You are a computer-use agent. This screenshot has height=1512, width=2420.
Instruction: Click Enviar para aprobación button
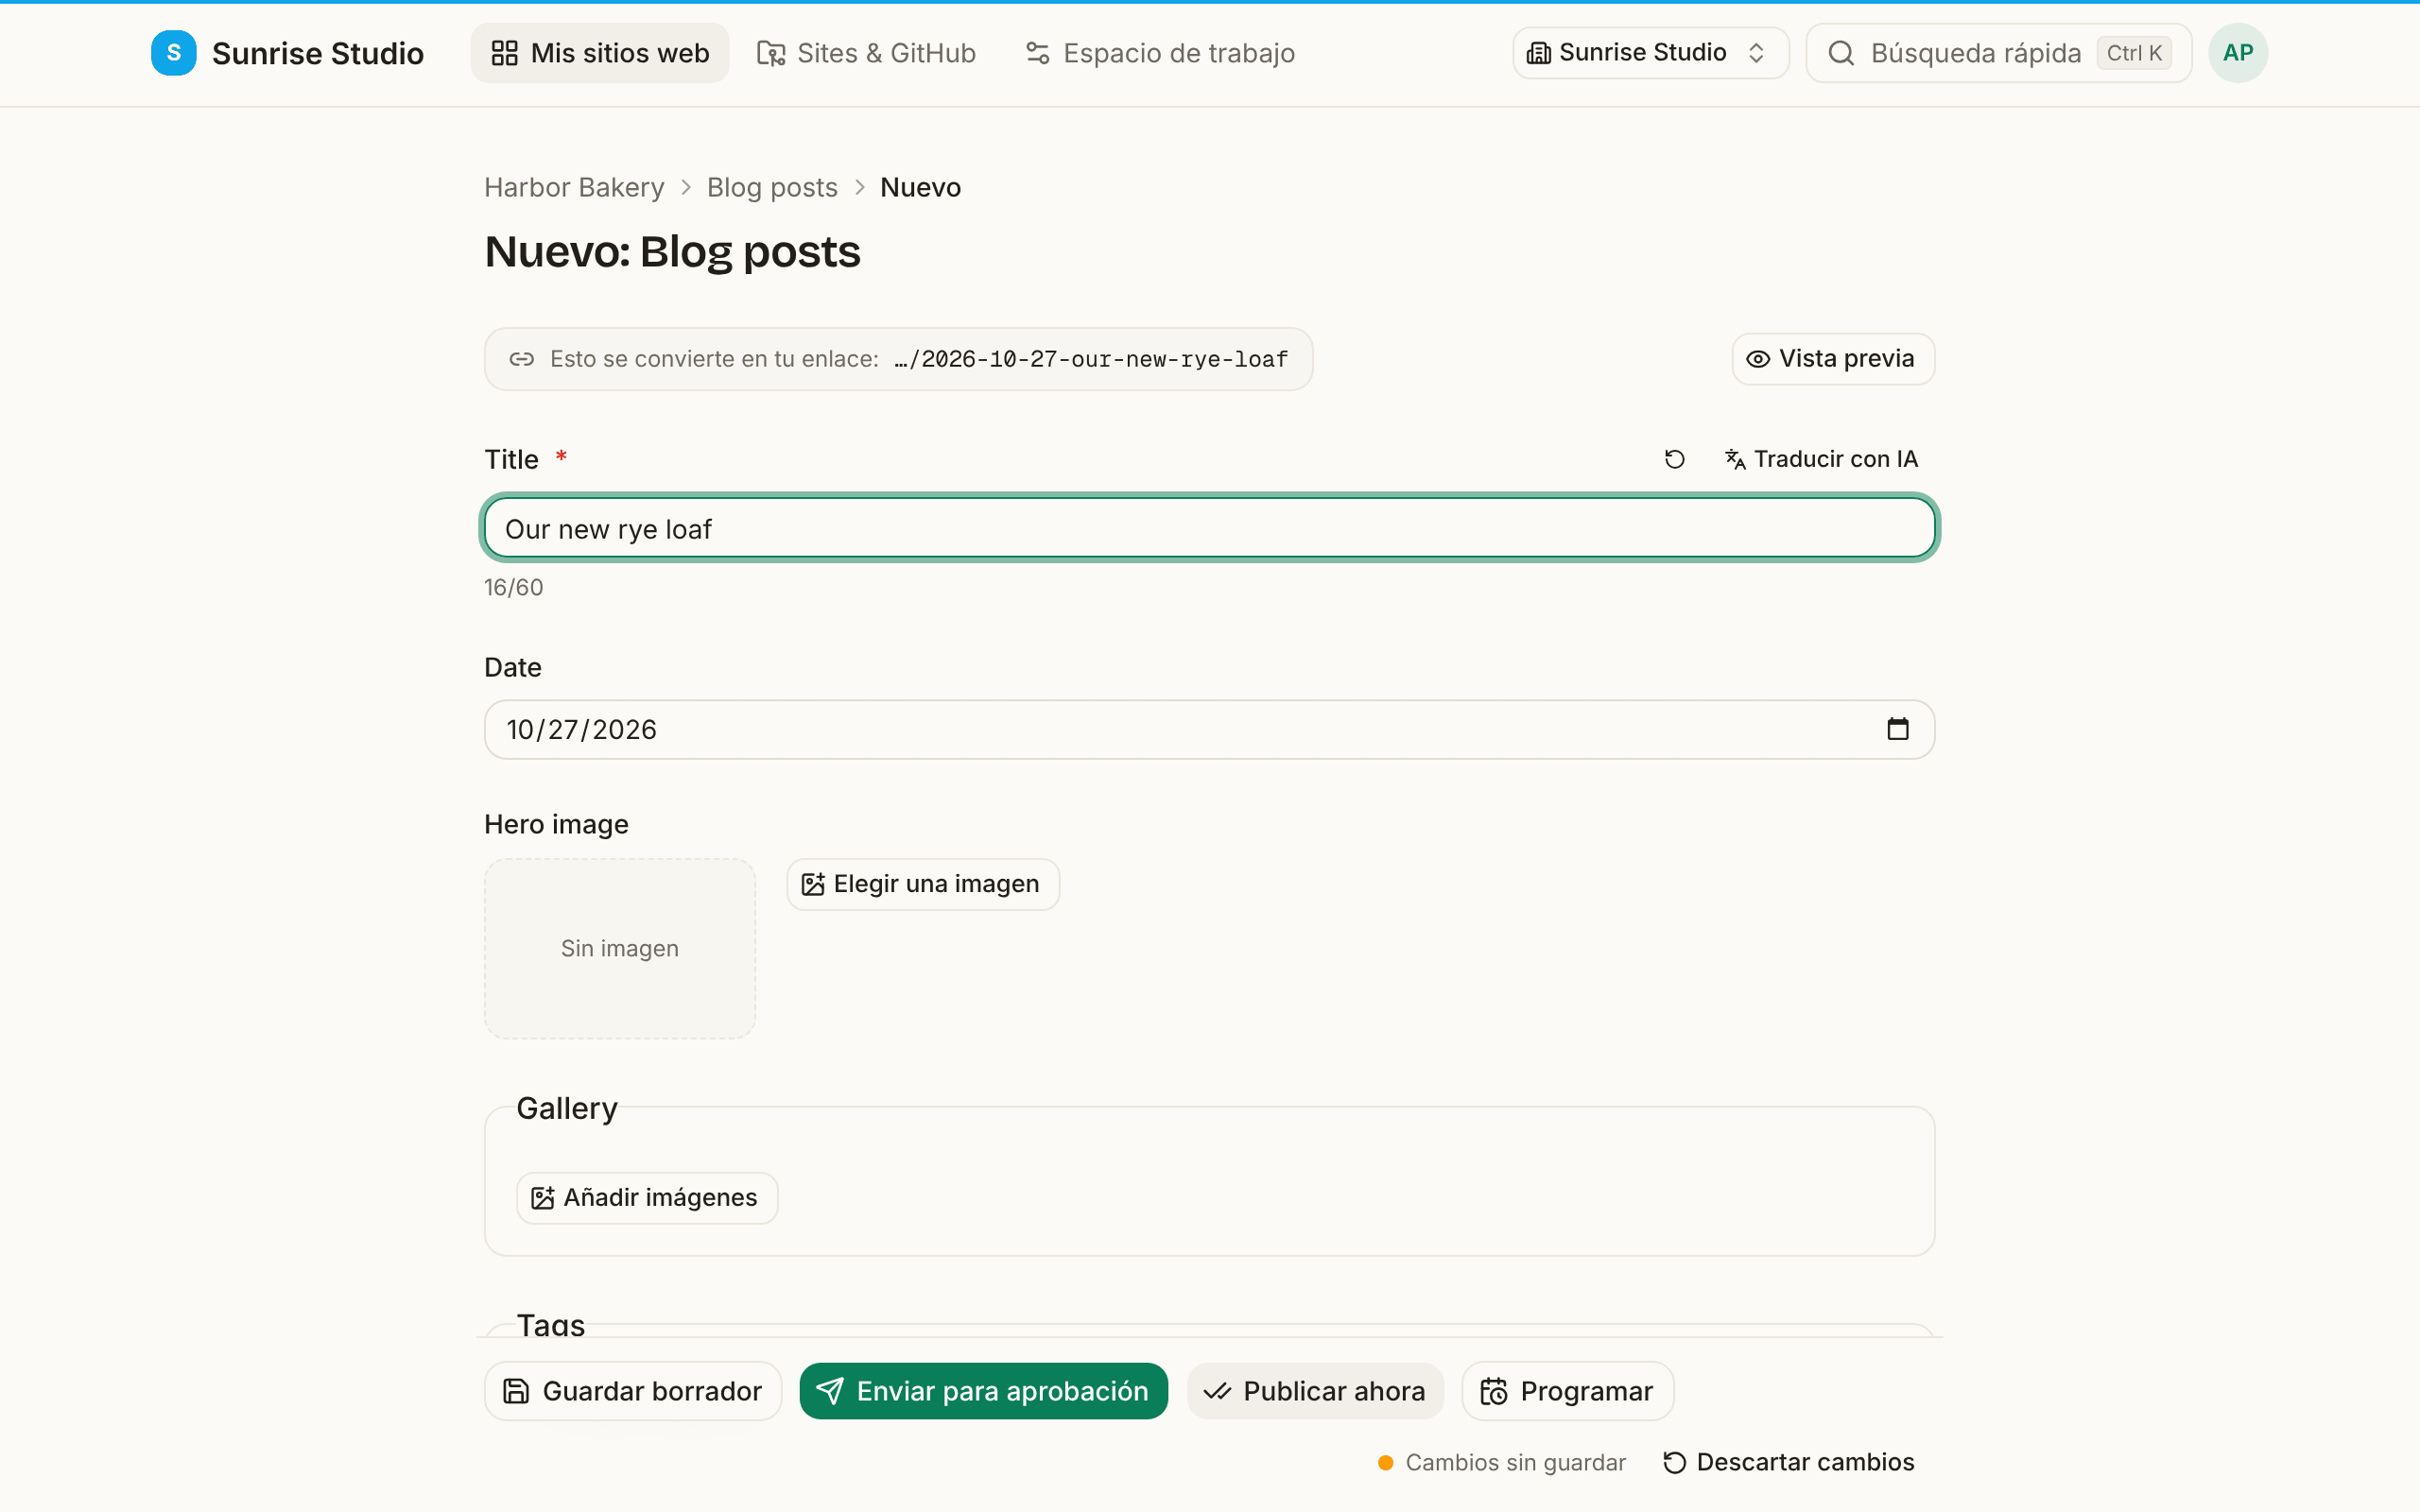[983, 1391]
